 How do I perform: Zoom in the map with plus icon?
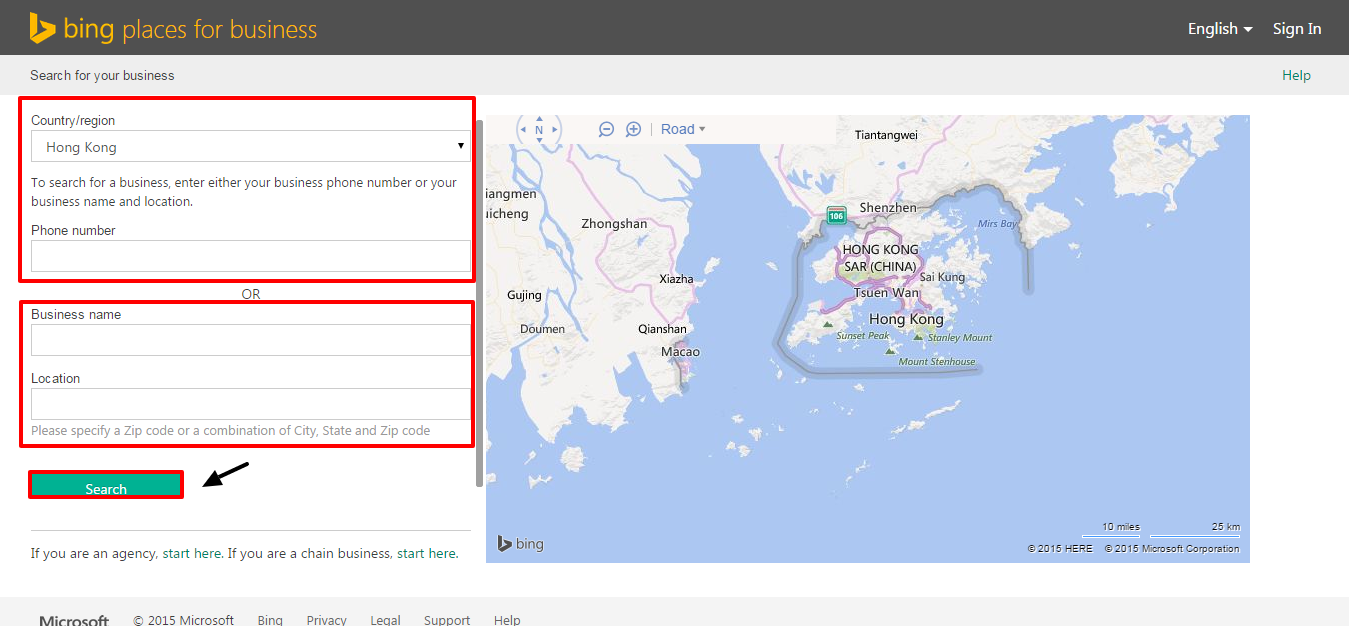[633, 129]
